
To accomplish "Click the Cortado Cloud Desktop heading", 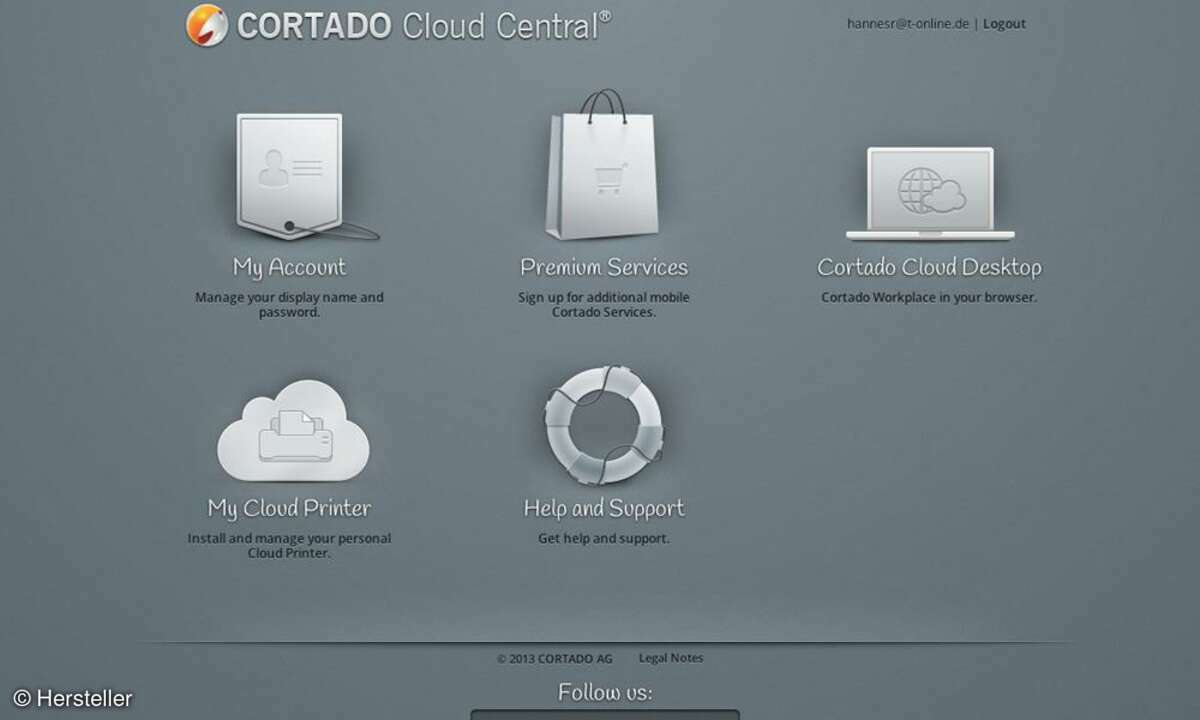I will click(x=930, y=267).
